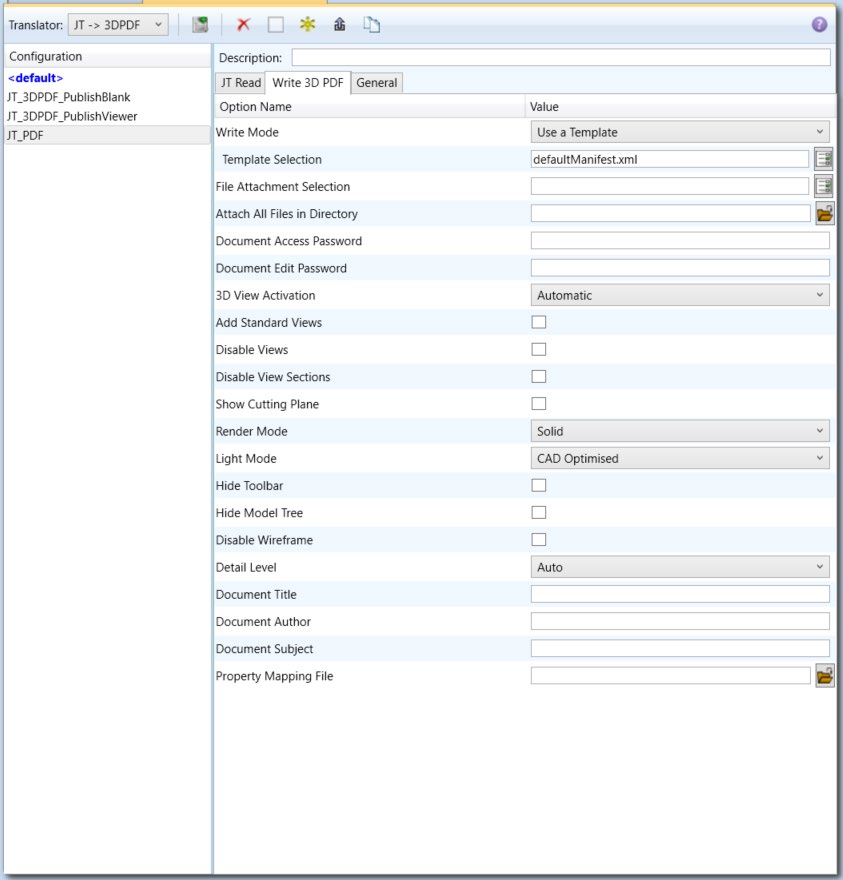
Task: Open the Light Mode dropdown
Action: pos(680,459)
